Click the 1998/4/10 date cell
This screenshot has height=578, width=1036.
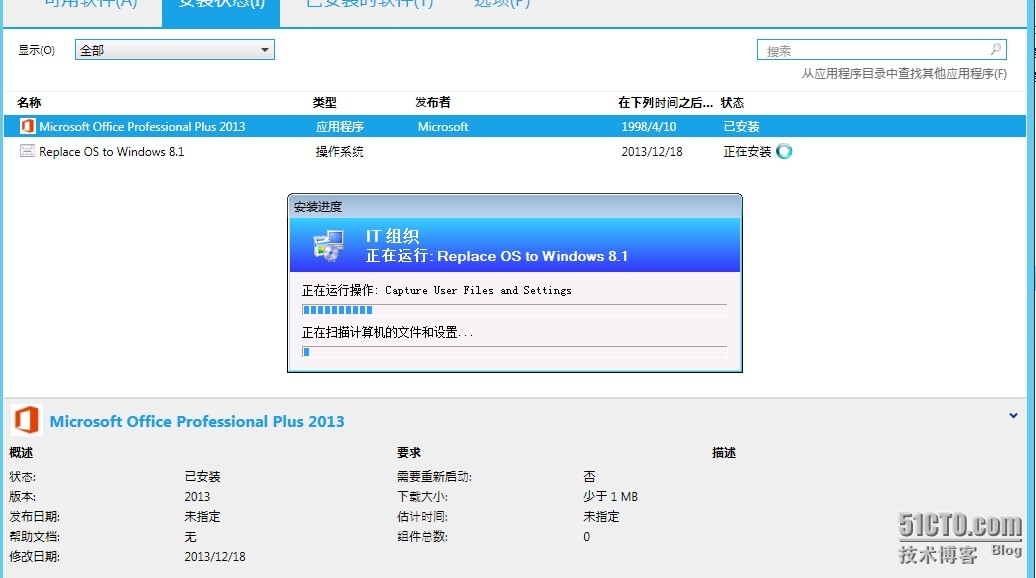pyautogui.click(x=648, y=126)
